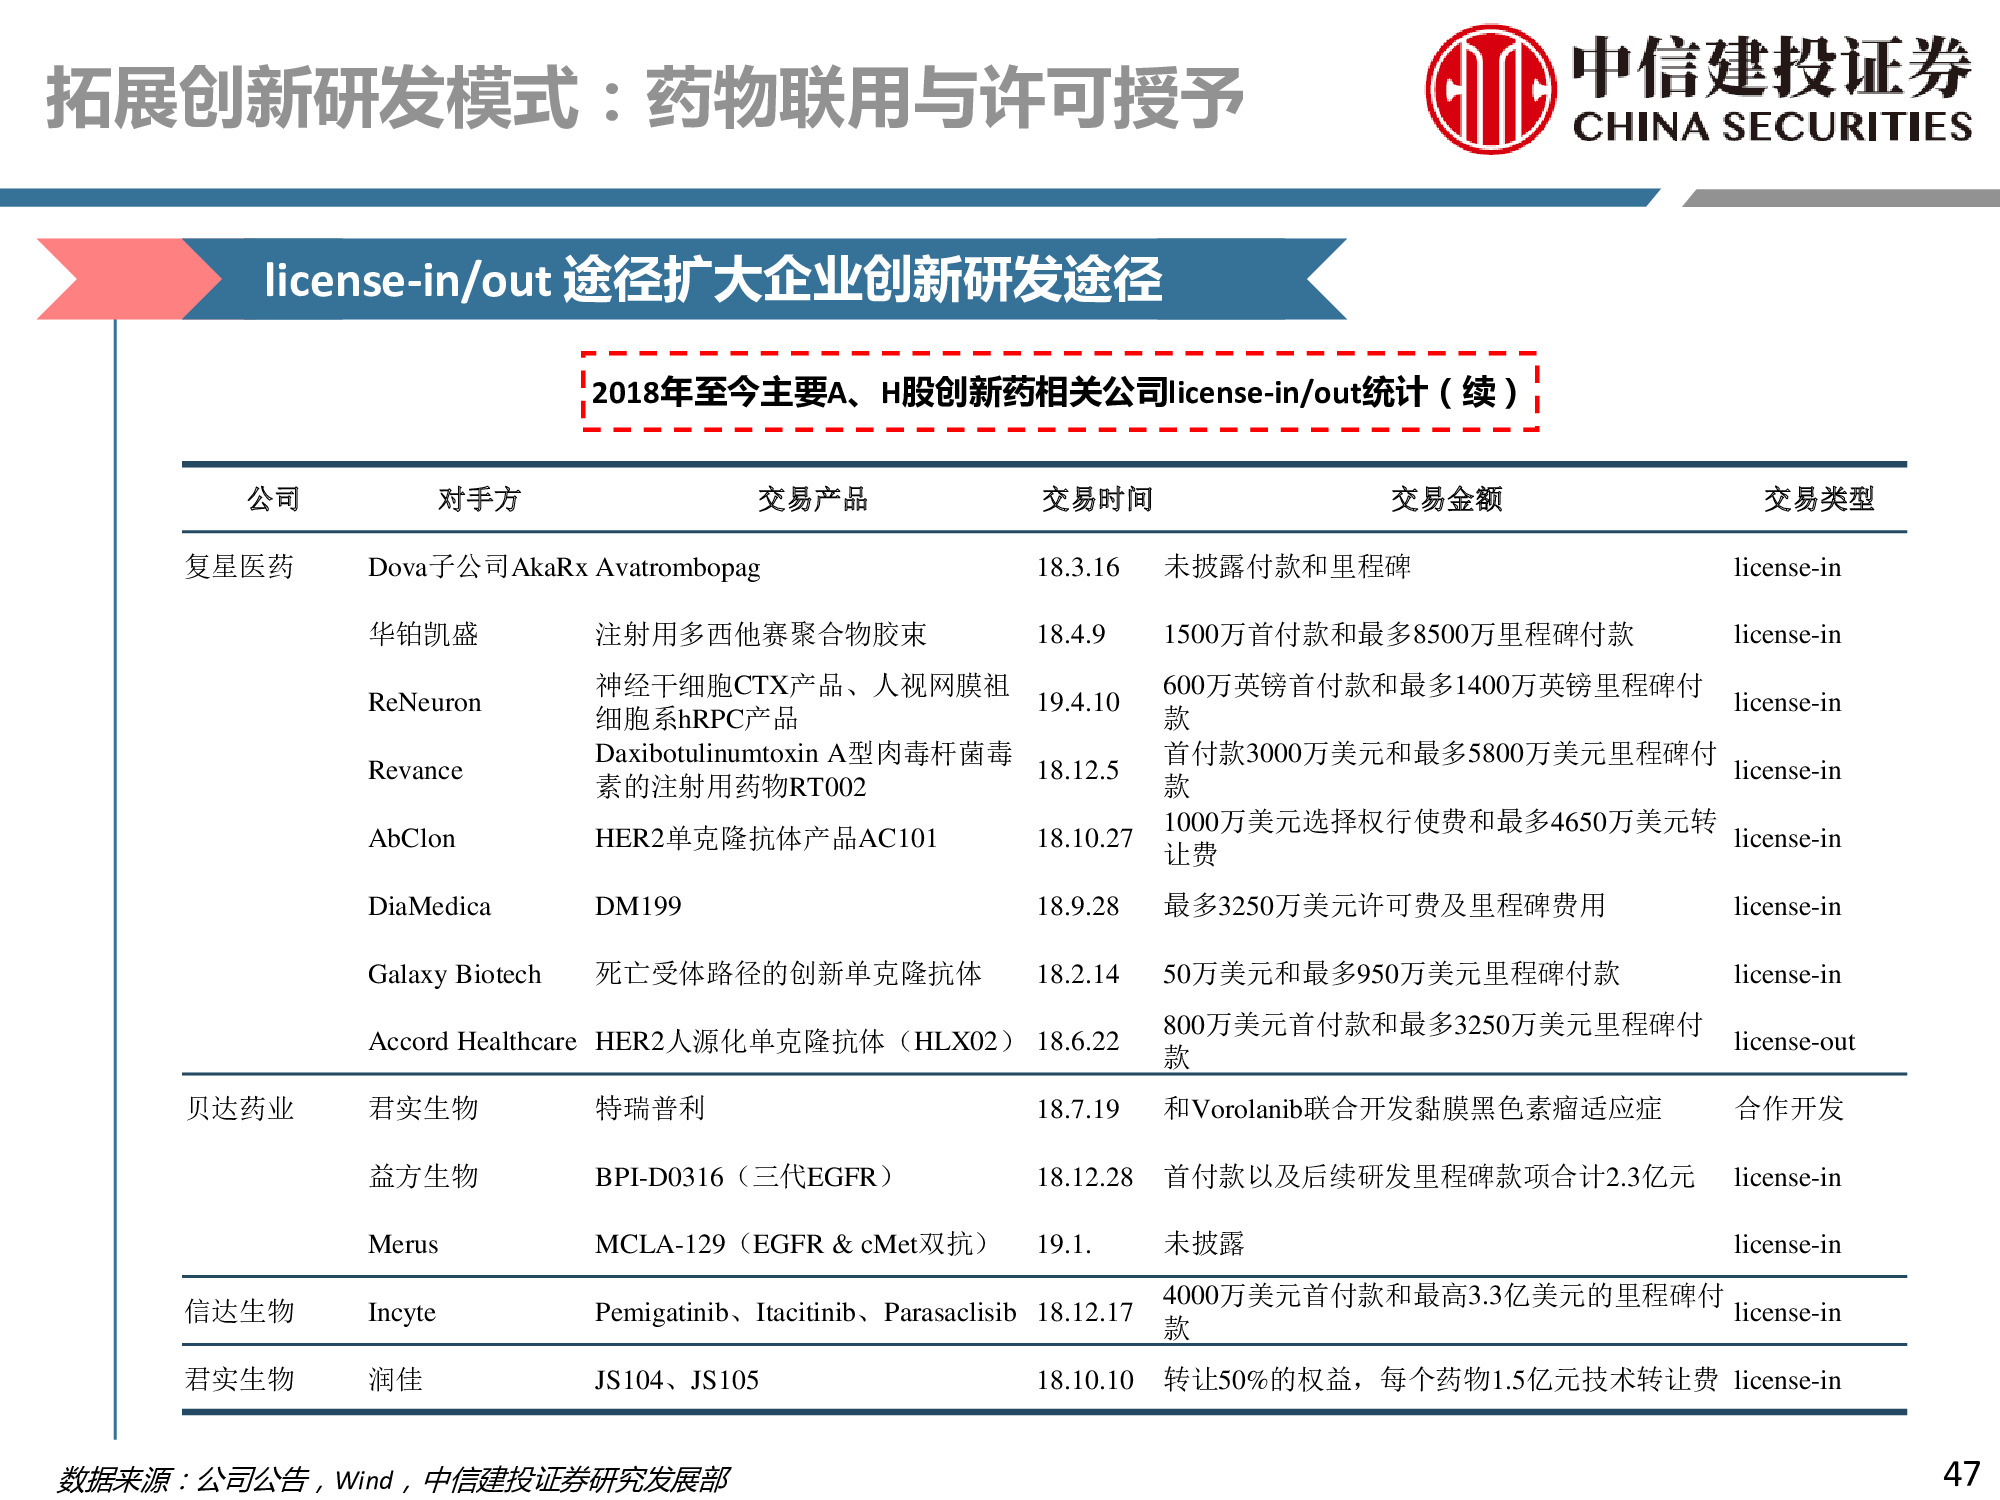The image size is (2000, 1500).
Task: Select counterparty AbClon
Action: click(412, 838)
